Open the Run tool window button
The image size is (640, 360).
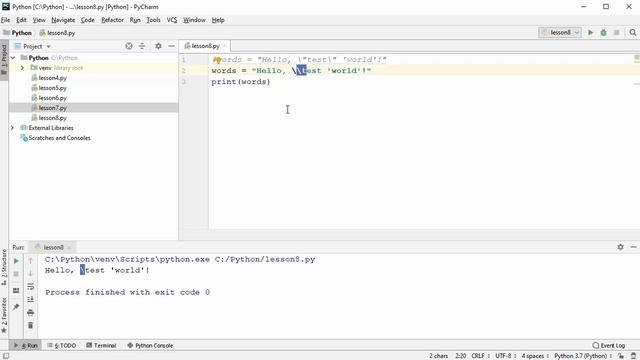26,345
